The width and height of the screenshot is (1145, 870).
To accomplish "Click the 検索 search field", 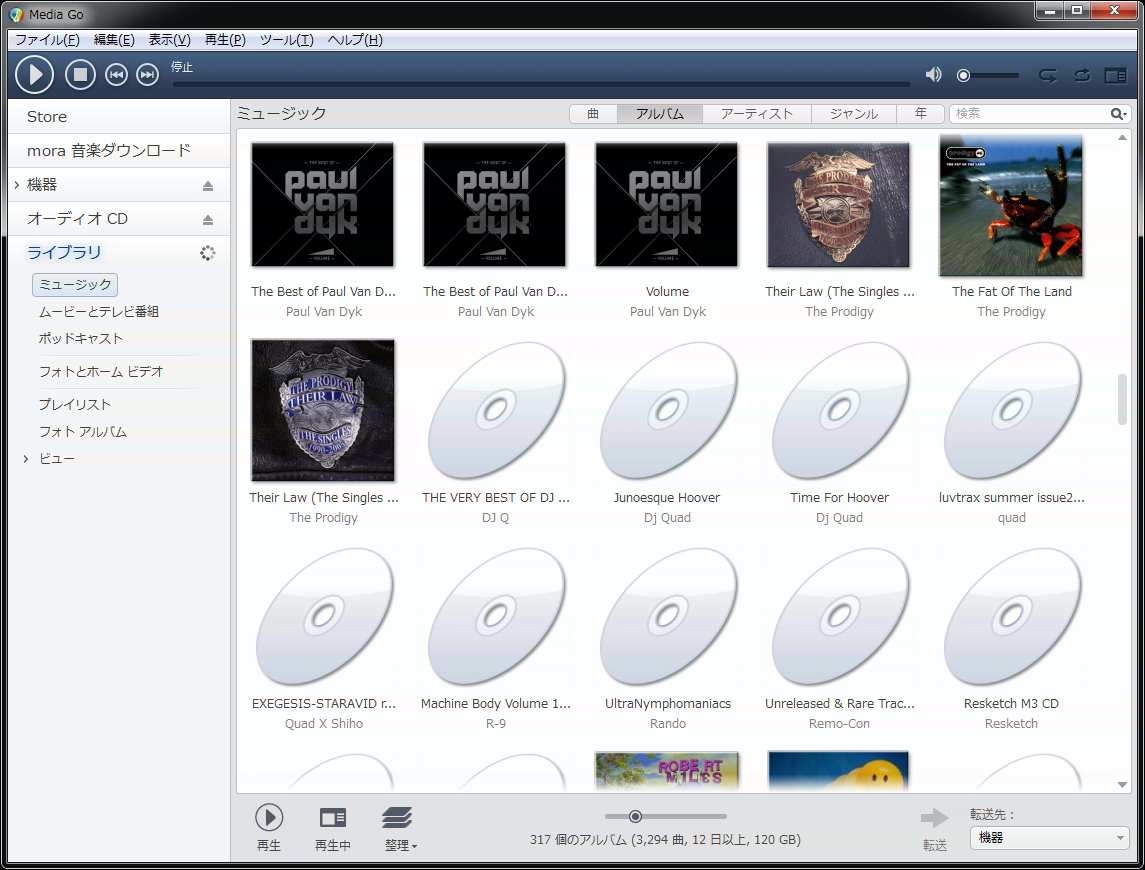I will point(1030,113).
